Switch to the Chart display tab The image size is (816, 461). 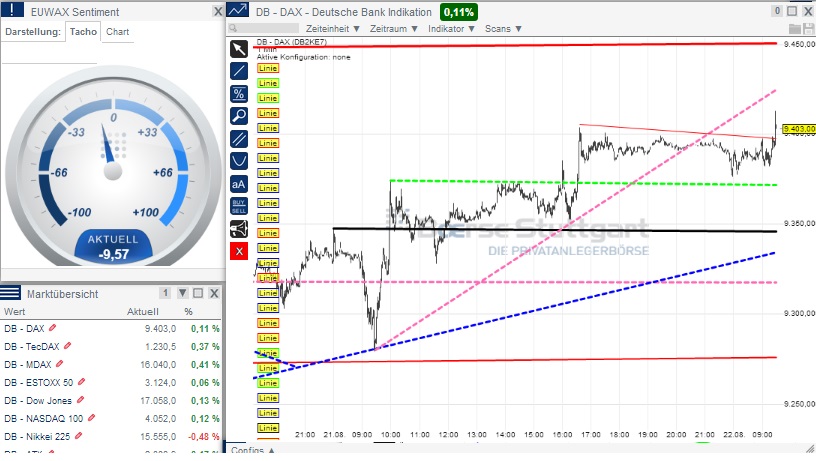[x=118, y=32]
